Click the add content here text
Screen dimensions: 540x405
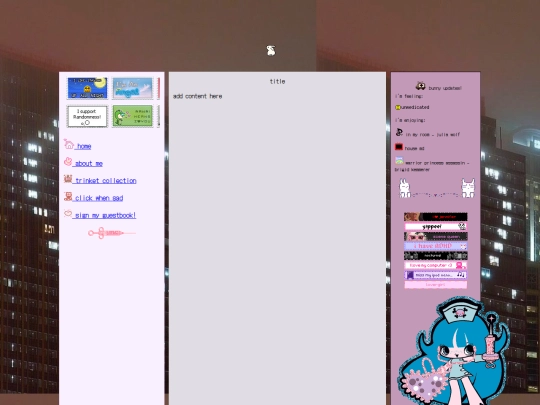(x=197, y=96)
